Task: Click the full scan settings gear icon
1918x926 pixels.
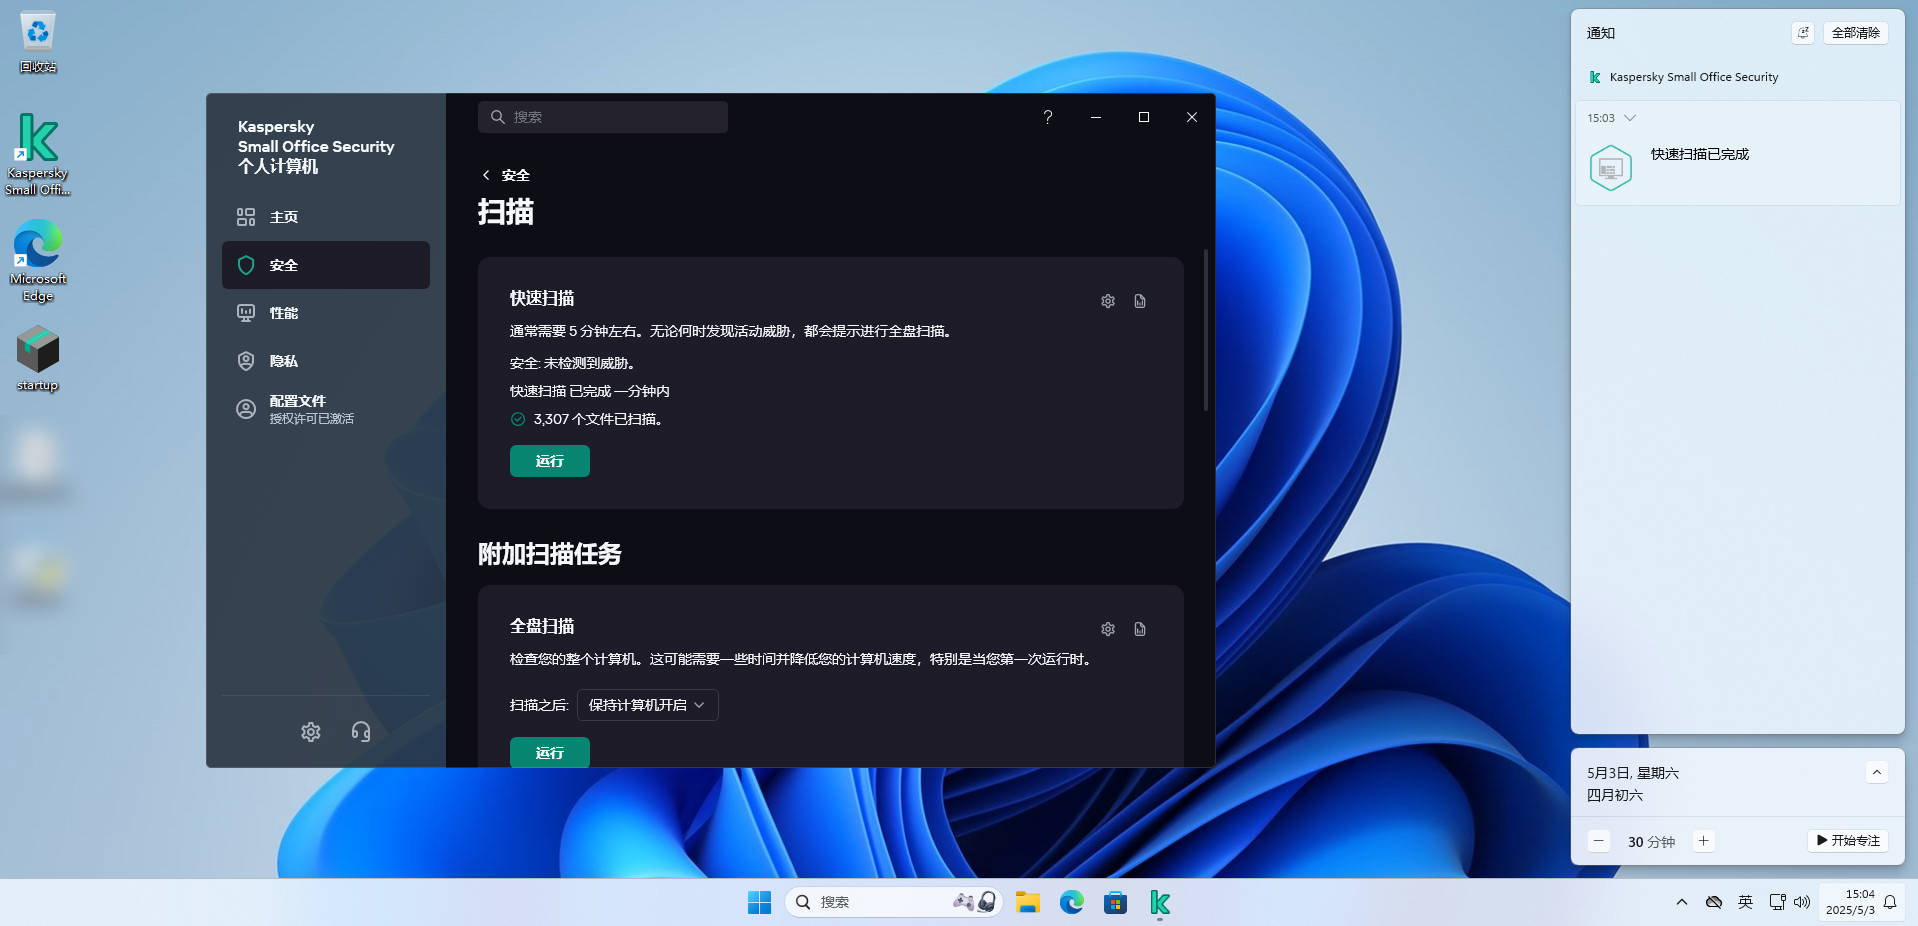Action: coord(1107,629)
